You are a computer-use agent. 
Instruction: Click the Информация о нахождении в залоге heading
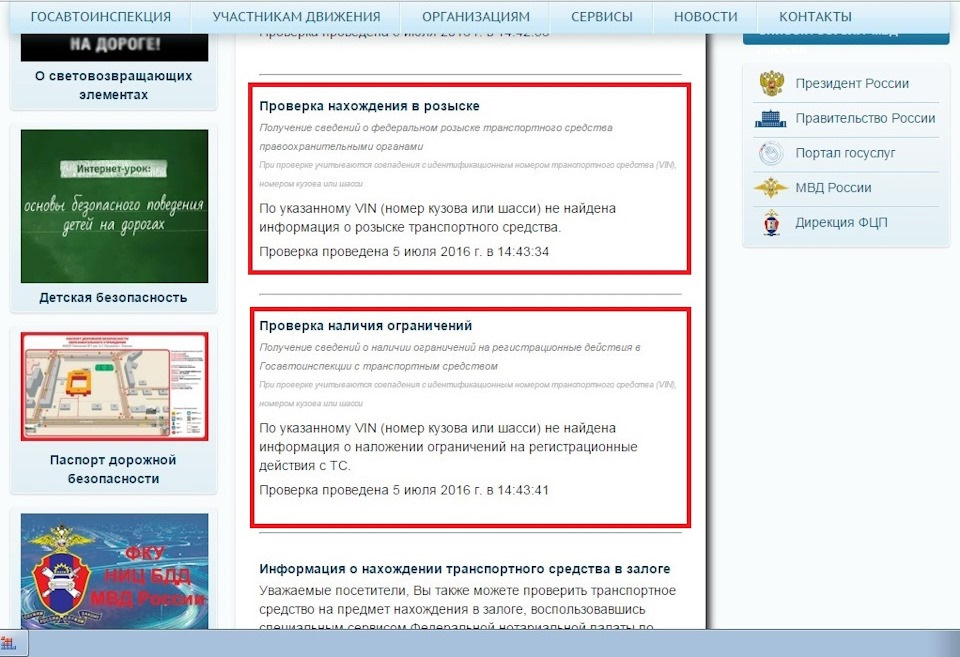click(465, 569)
